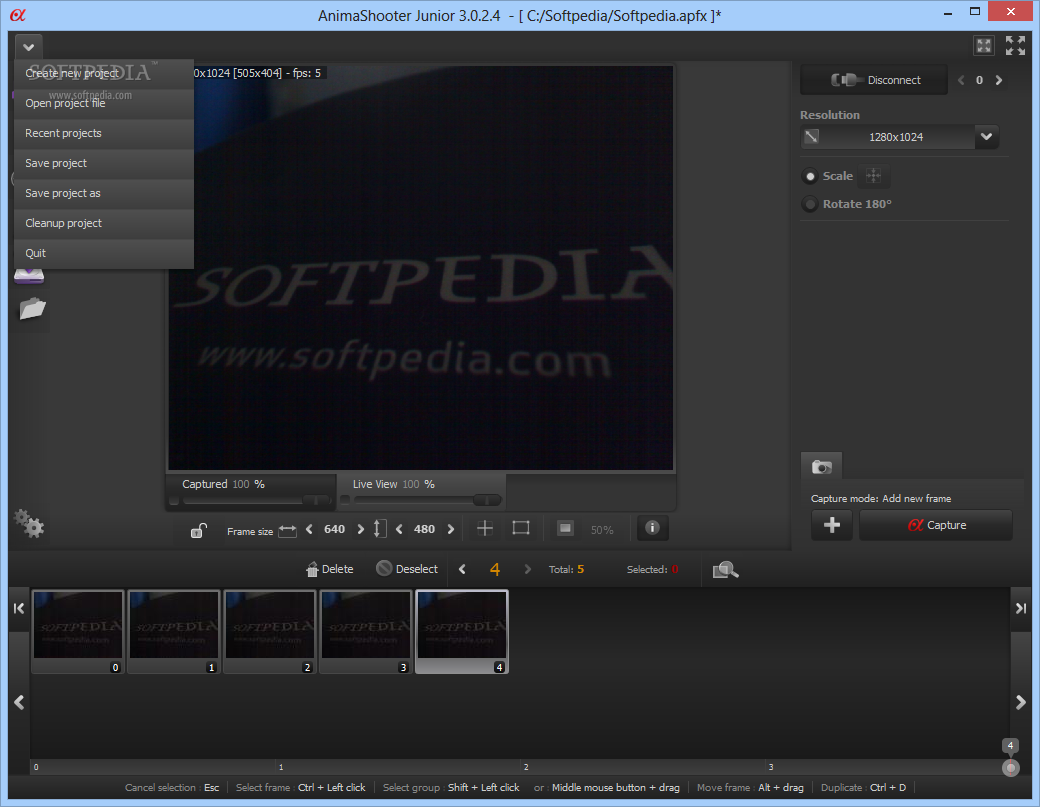
Task: Increase frame height above 480
Action: pyautogui.click(x=451, y=529)
